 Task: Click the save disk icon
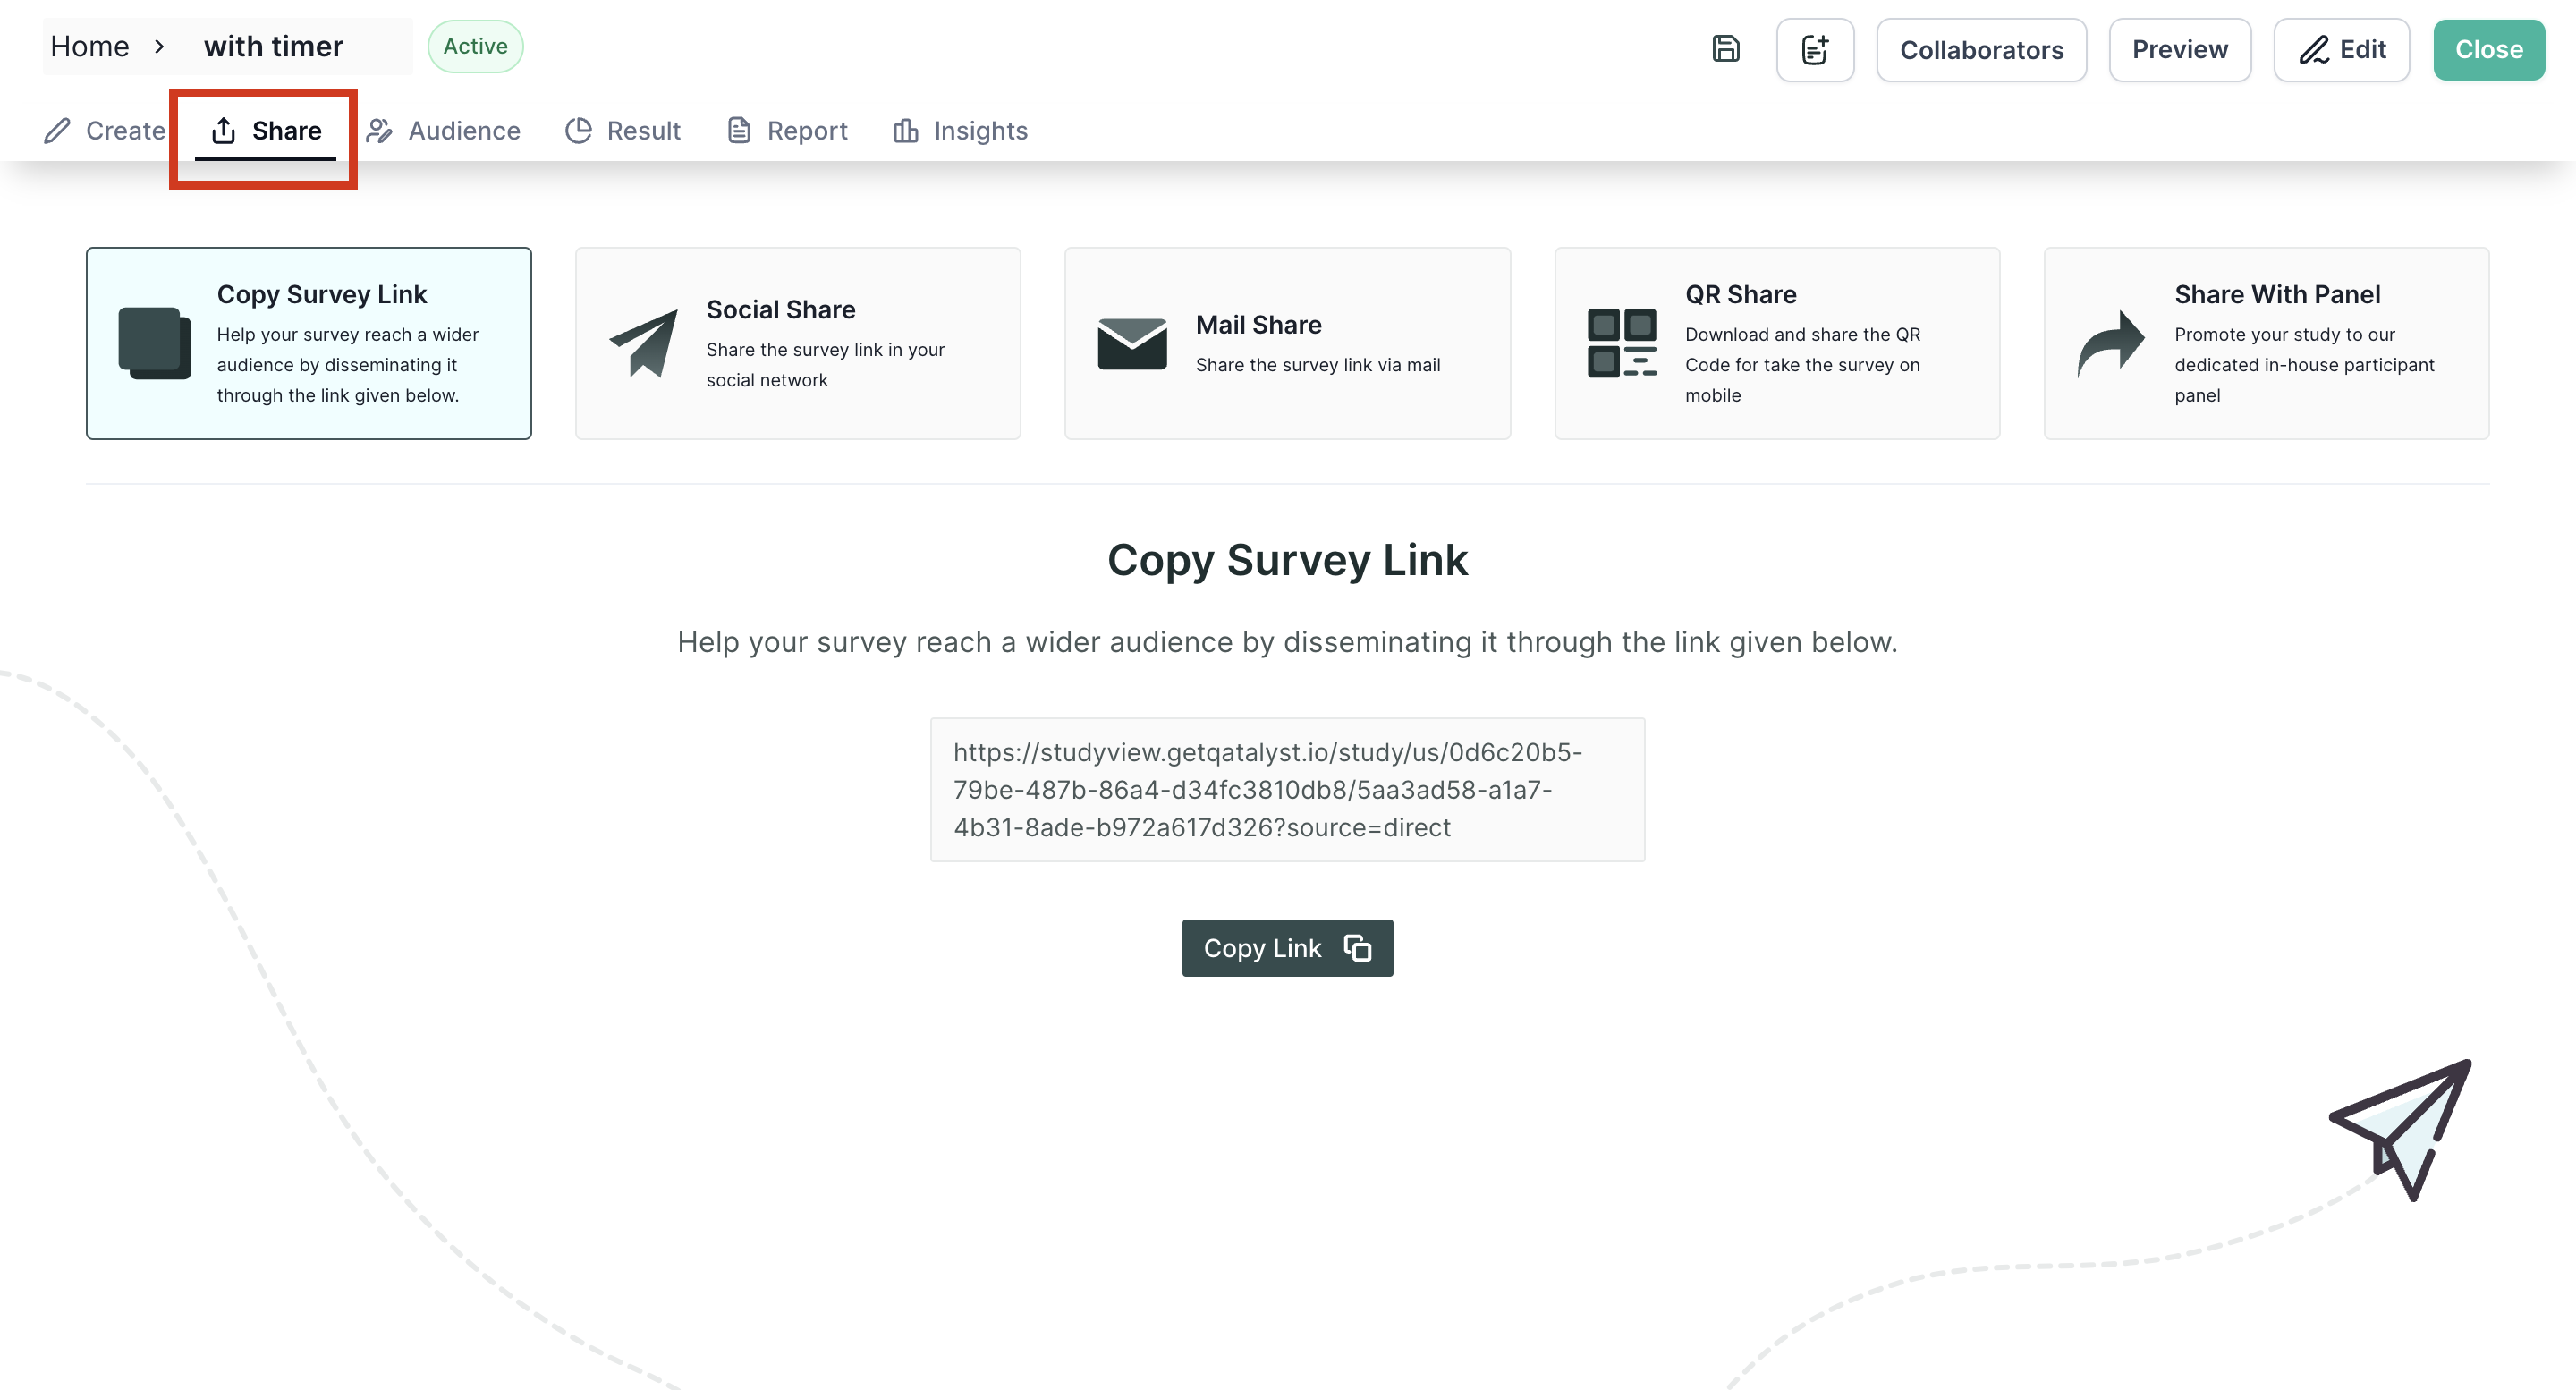pyautogui.click(x=1726, y=49)
